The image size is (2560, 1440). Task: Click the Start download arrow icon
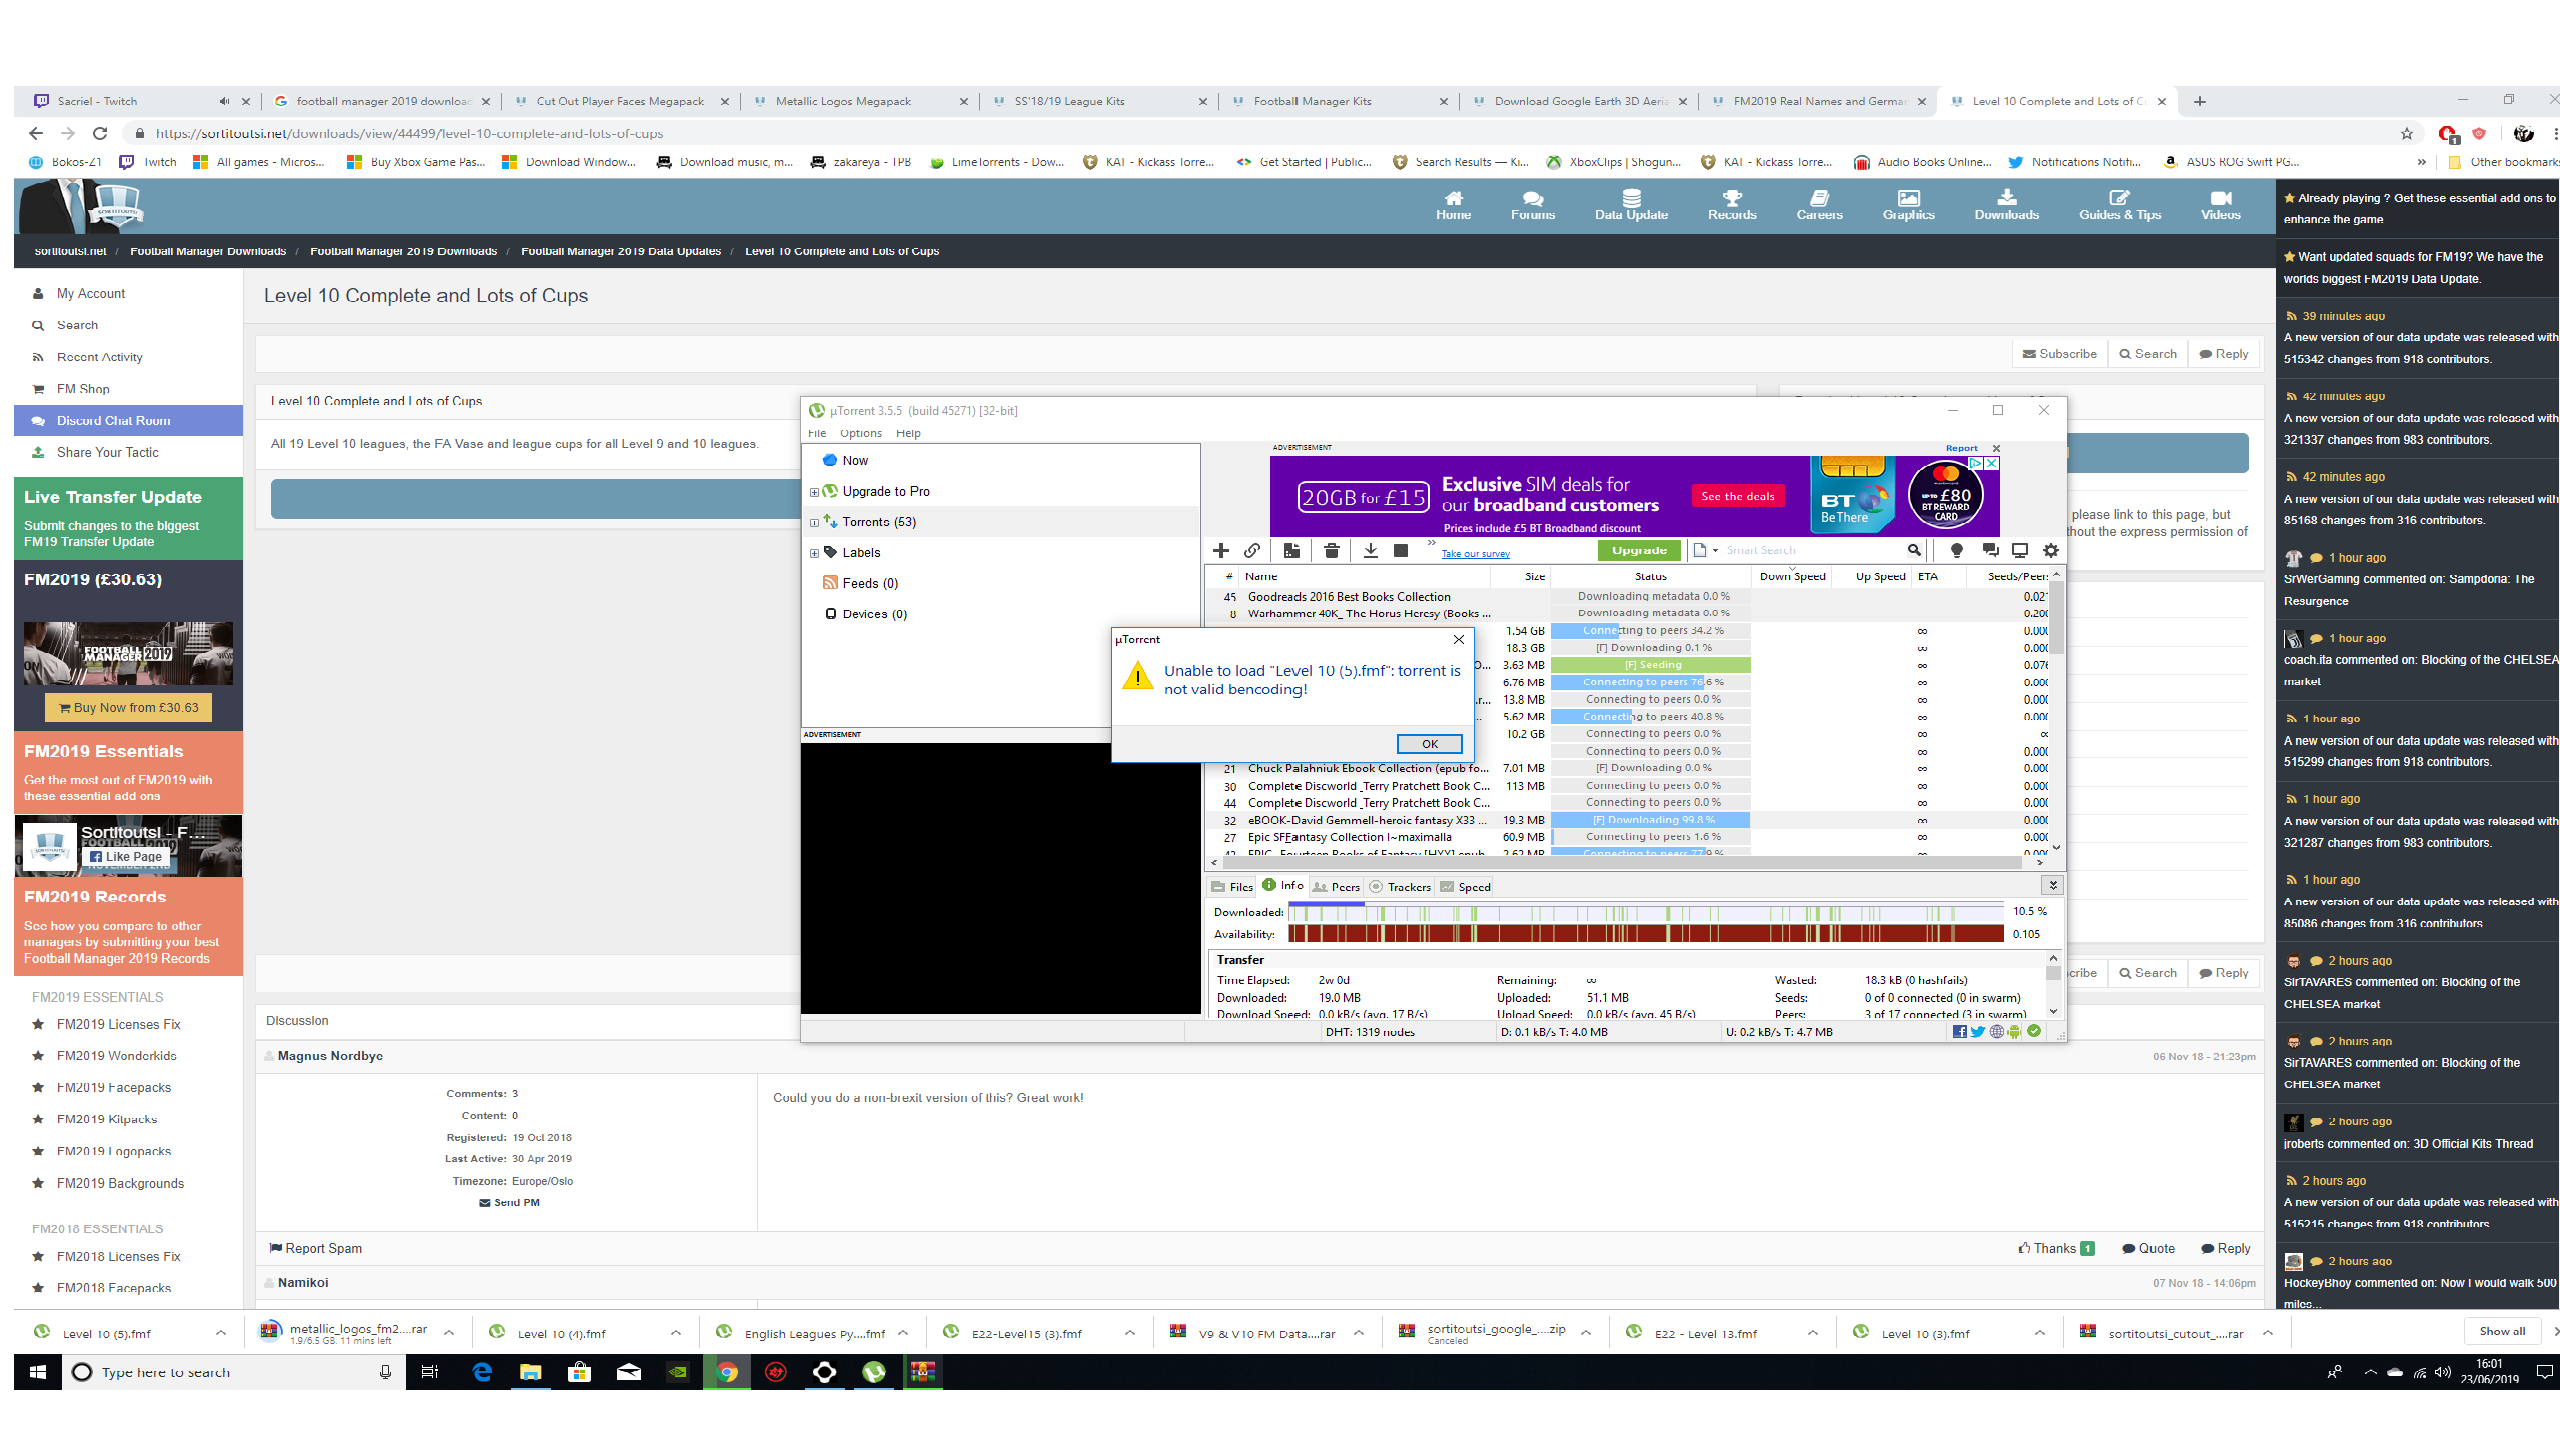point(1371,551)
